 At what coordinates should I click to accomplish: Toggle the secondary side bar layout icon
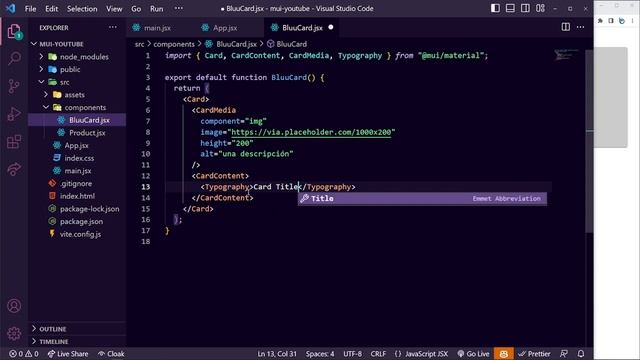click(525, 8)
